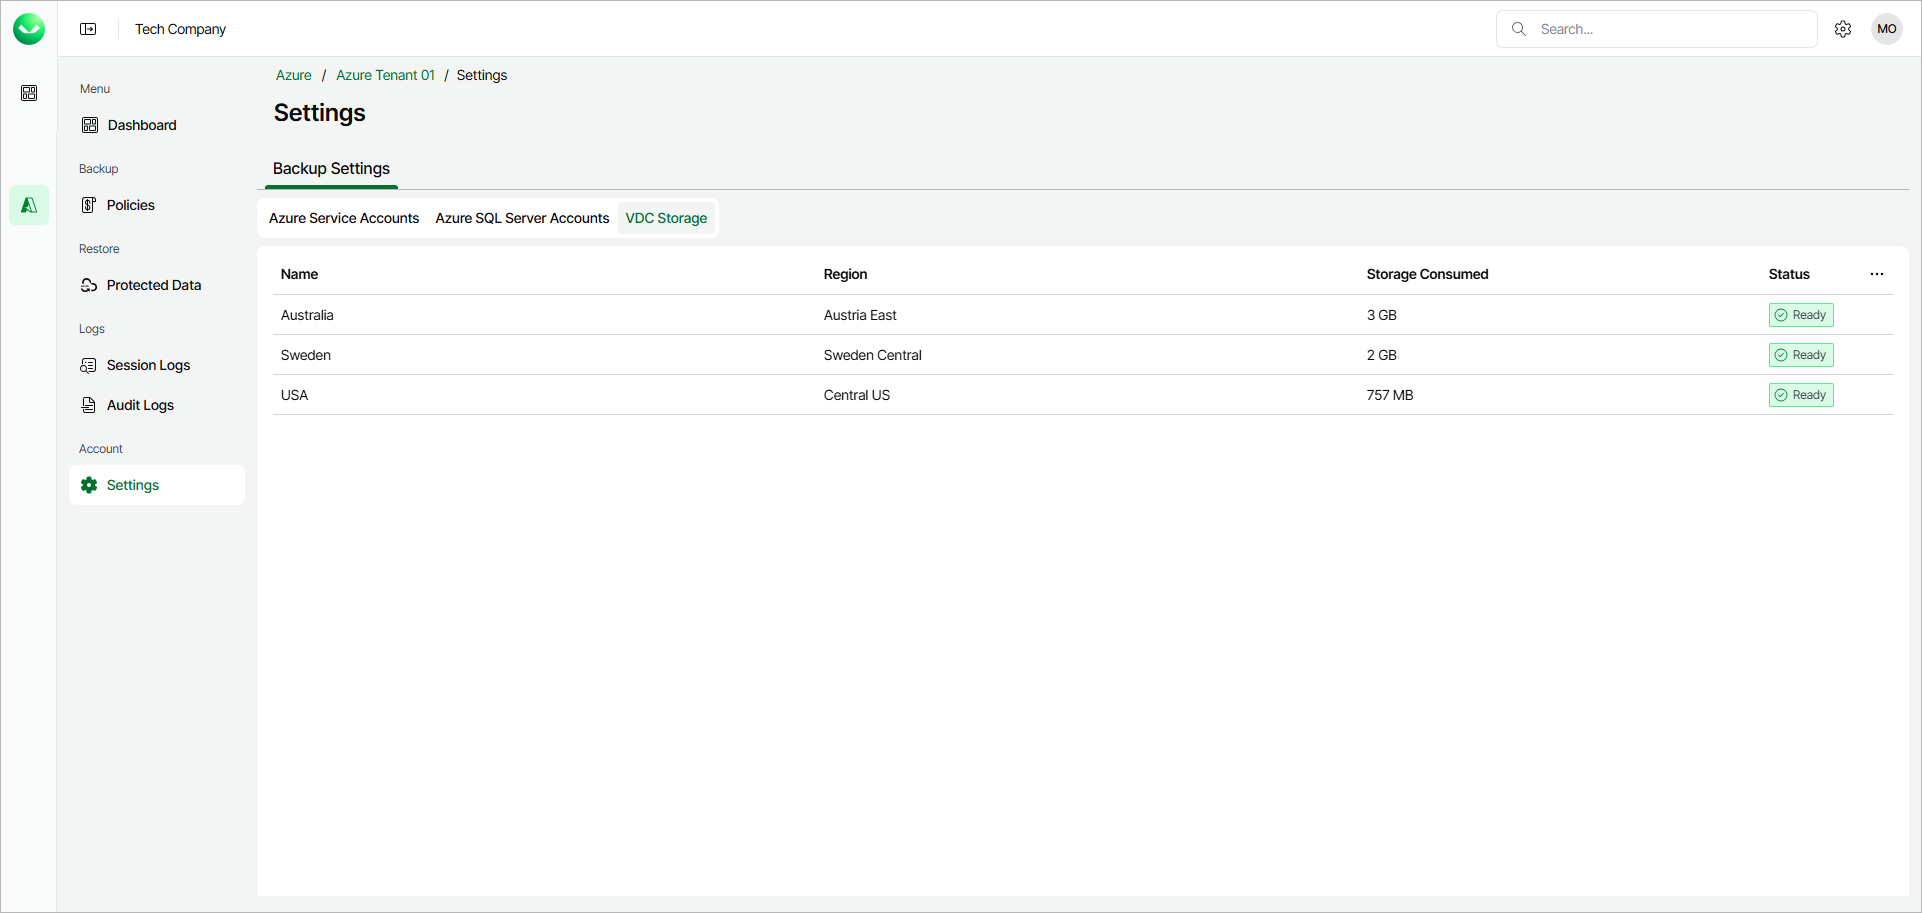Select the VDC Storage tab
Screen dimensions: 1922x913
point(666,218)
